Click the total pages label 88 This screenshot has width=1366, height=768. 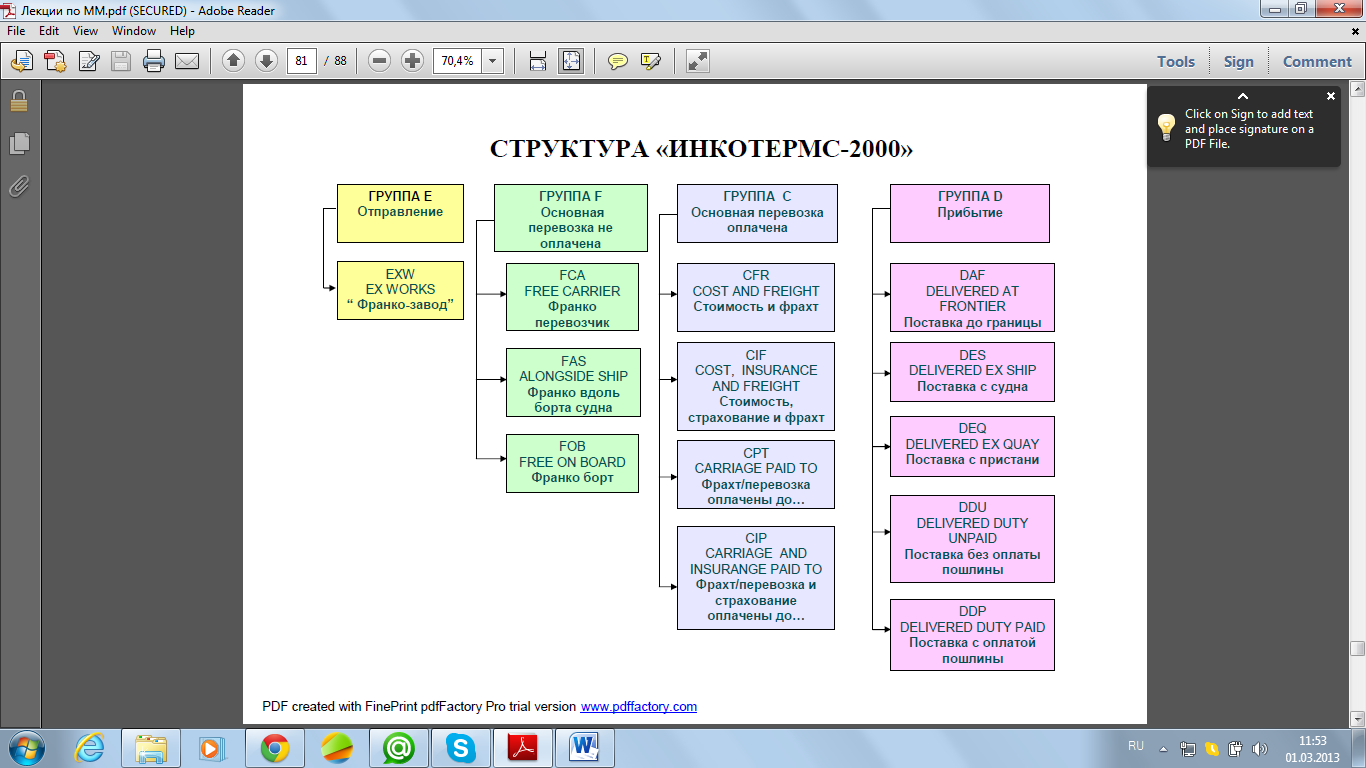click(x=341, y=61)
